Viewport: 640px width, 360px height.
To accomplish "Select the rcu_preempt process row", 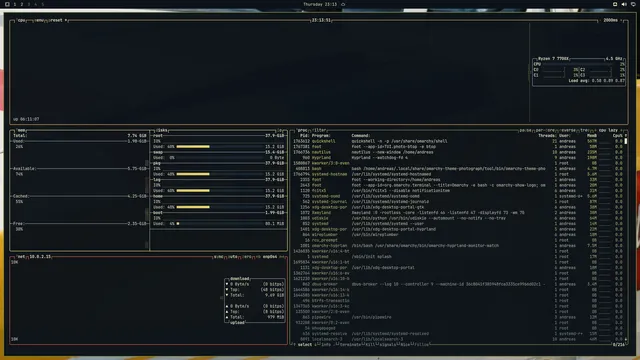I will (458, 240).
